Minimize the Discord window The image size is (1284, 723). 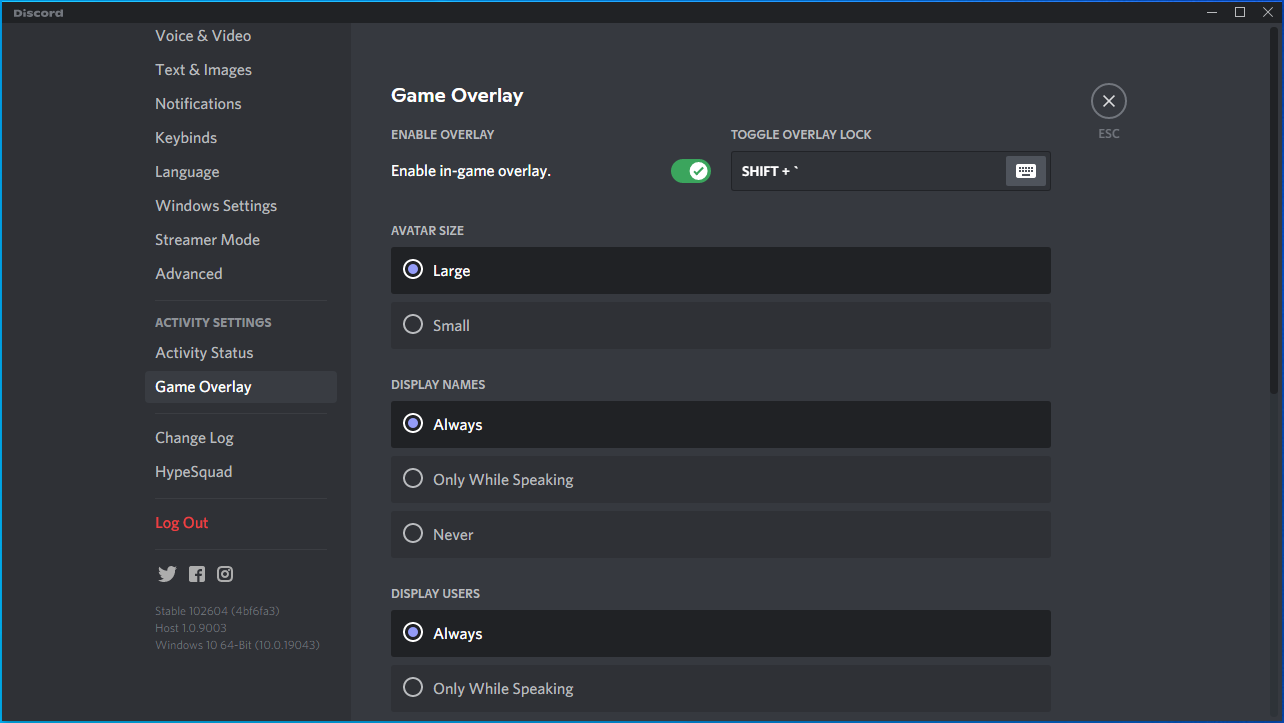[1213, 12]
